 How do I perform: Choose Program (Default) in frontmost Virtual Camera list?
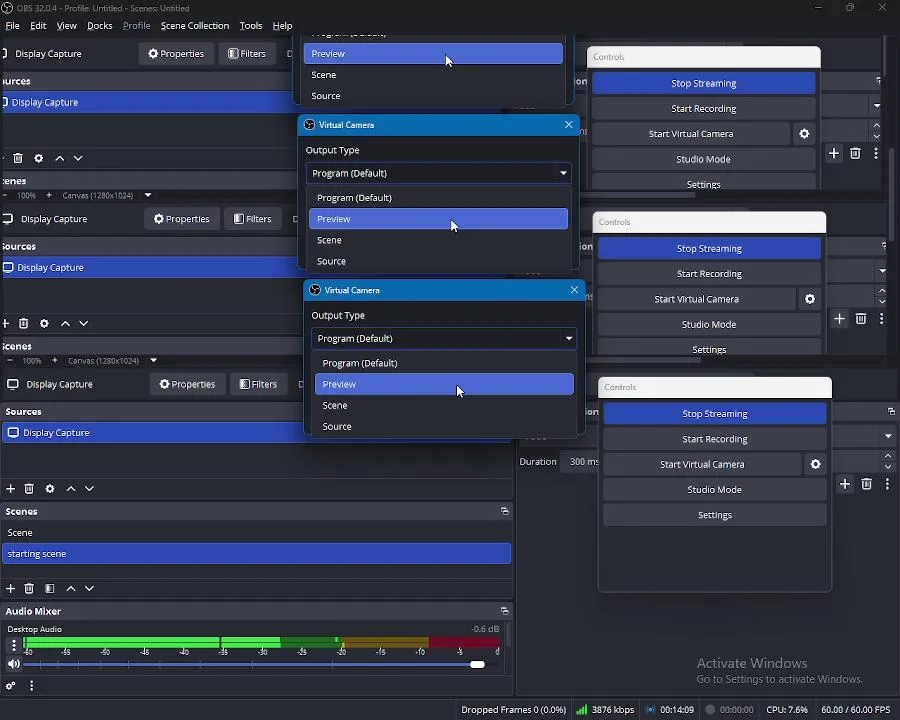pyautogui.click(x=444, y=363)
